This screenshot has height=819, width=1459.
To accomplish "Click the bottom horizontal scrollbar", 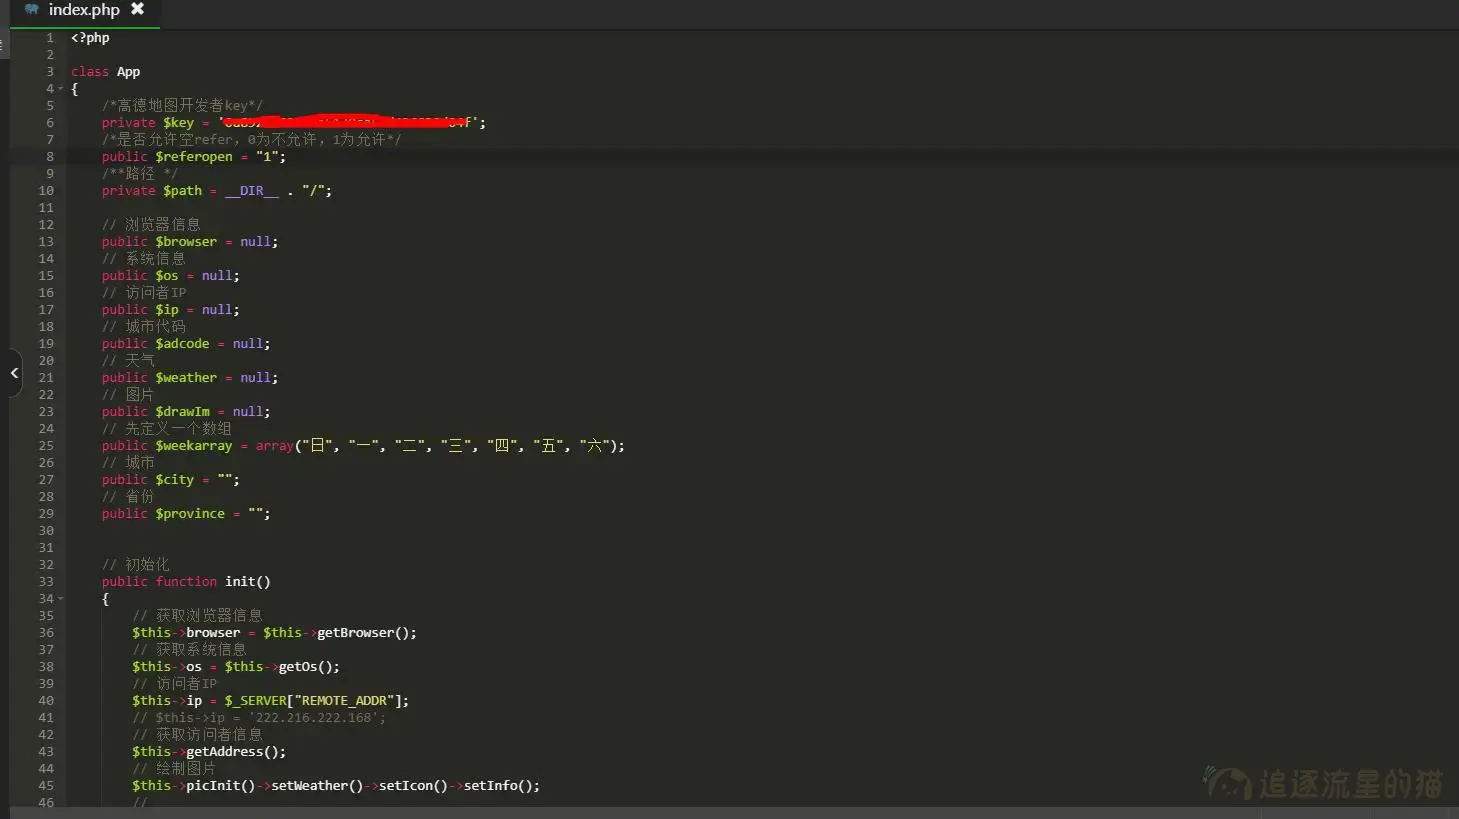I will (700, 812).
